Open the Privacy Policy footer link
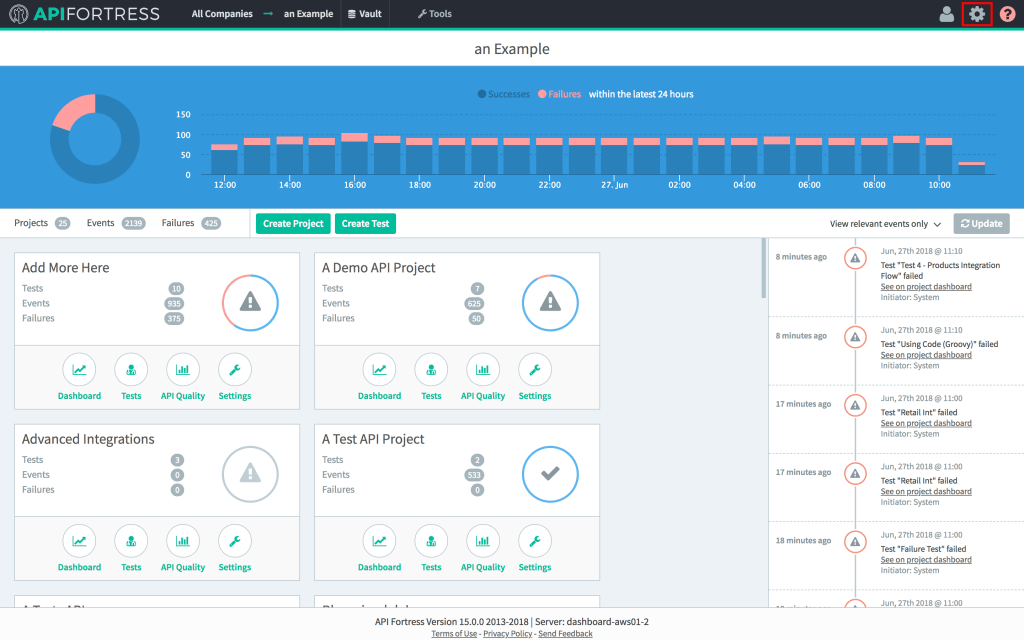 (x=509, y=633)
